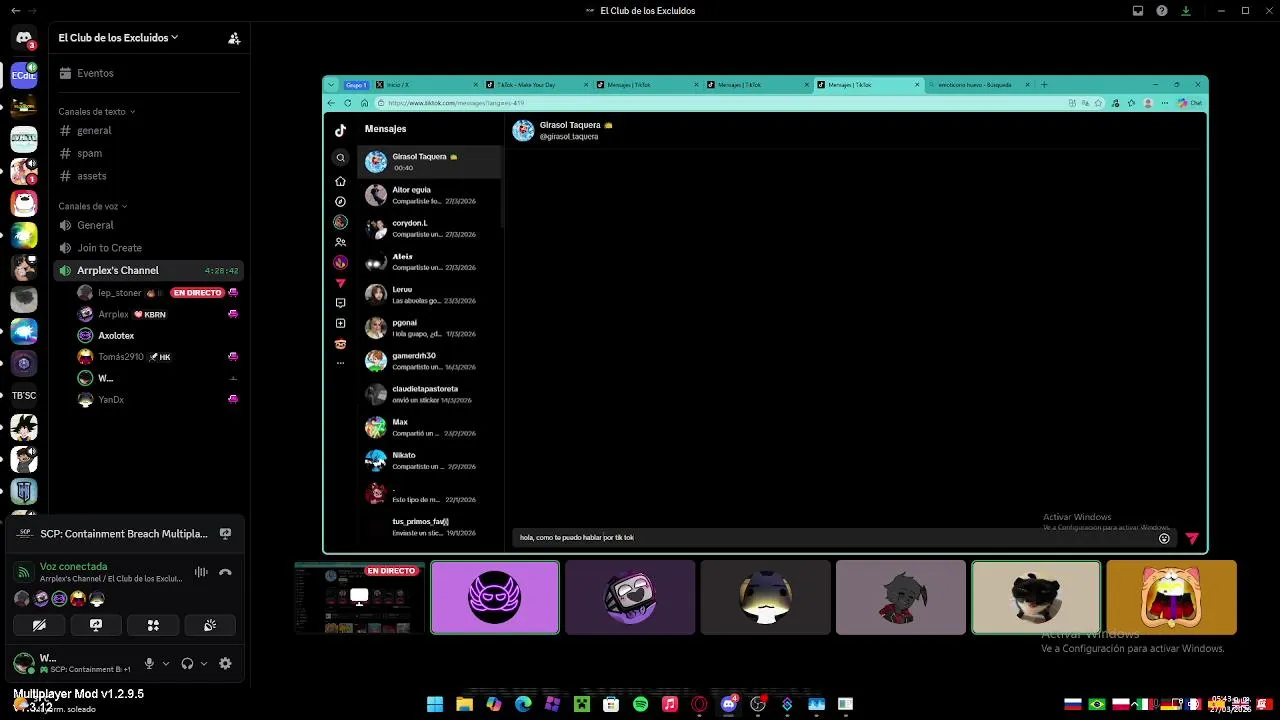
Task: Select user YanDx in voice list
Action: coord(111,400)
